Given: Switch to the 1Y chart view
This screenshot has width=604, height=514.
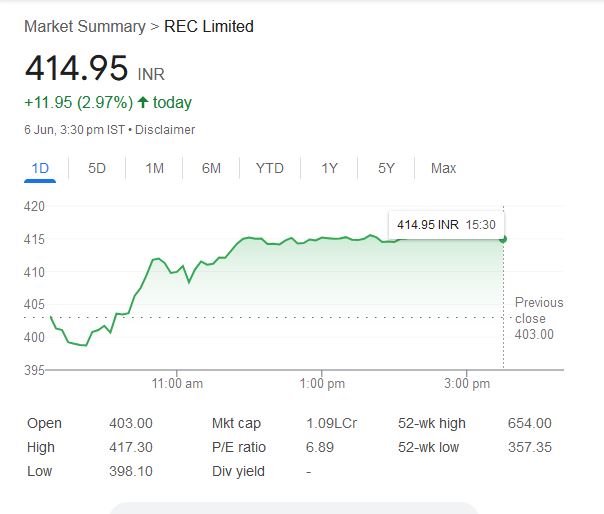Looking at the screenshot, I should (329, 168).
